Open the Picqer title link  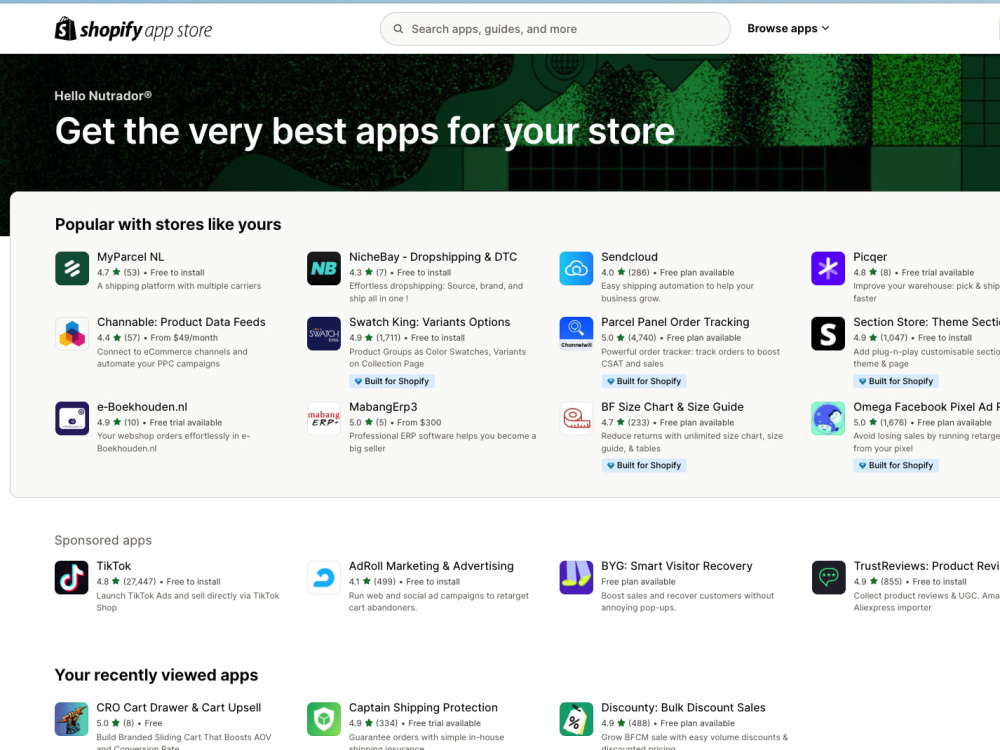pos(870,257)
